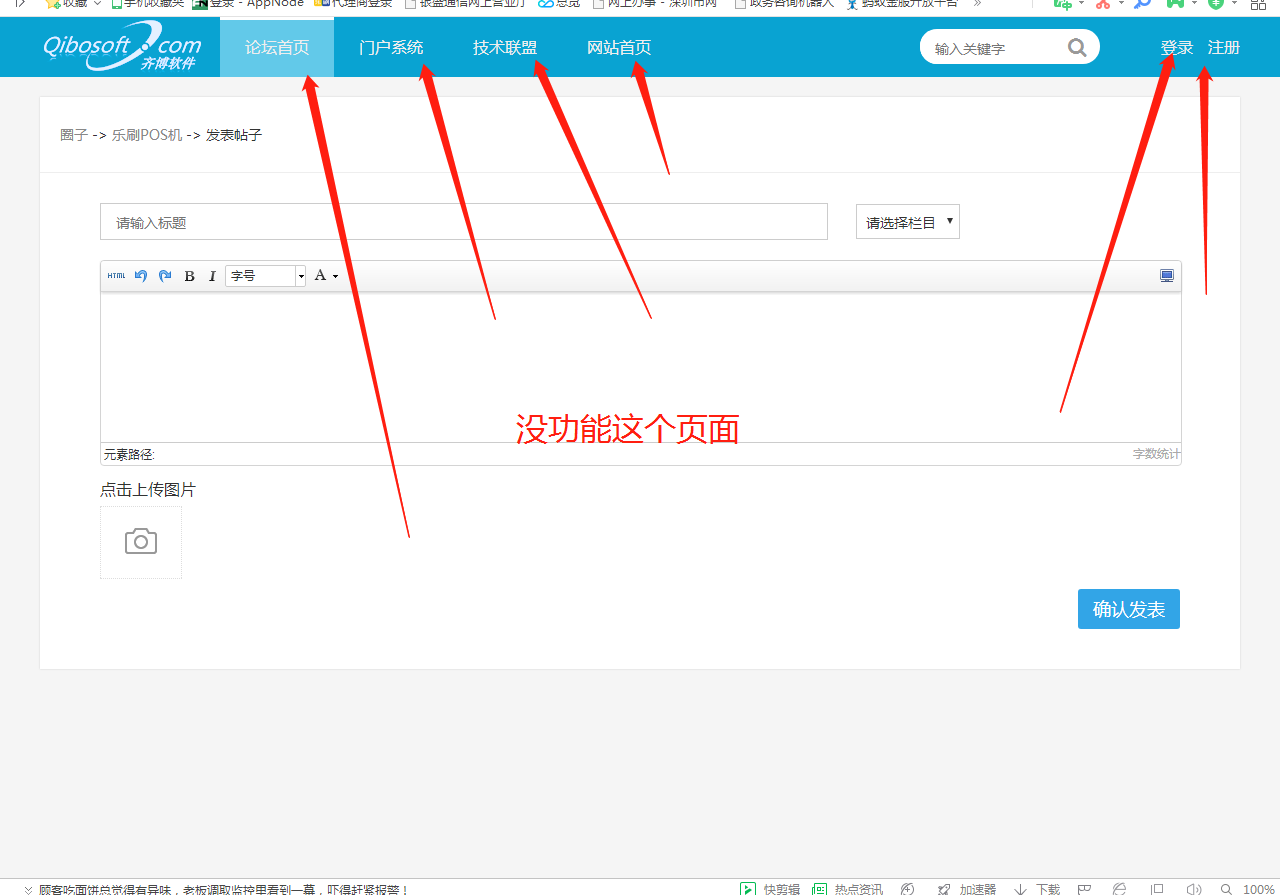Click the 登录 login link
1280x895 pixels.
point(1176,47)
